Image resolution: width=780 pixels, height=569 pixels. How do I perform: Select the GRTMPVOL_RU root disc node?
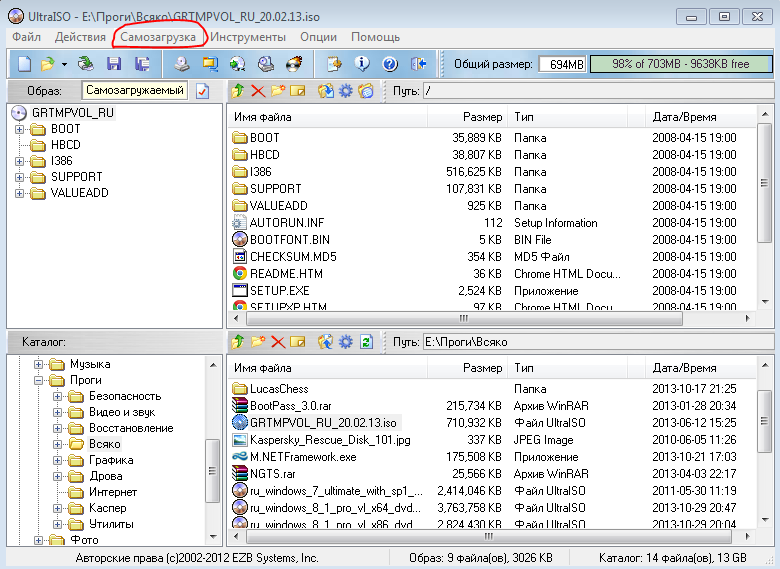coord(73,113)
